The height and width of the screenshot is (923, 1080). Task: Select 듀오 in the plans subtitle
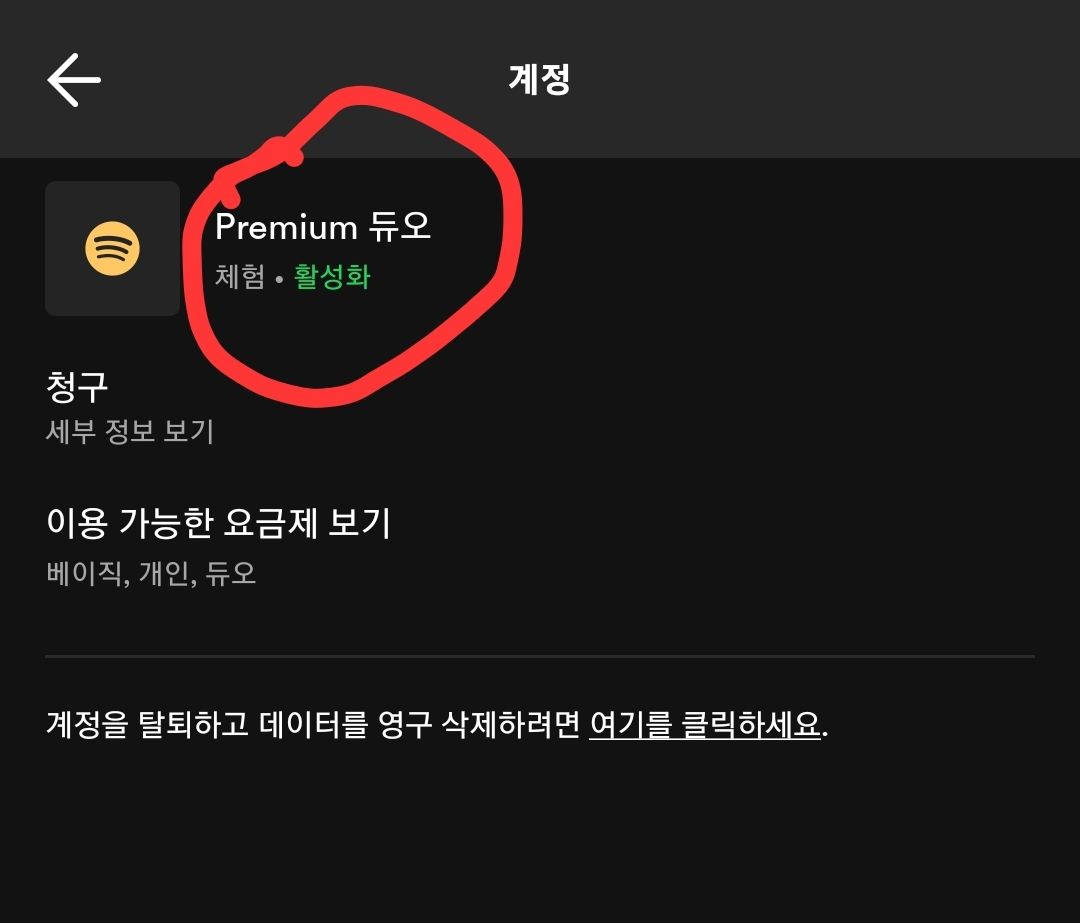[231, 574]
